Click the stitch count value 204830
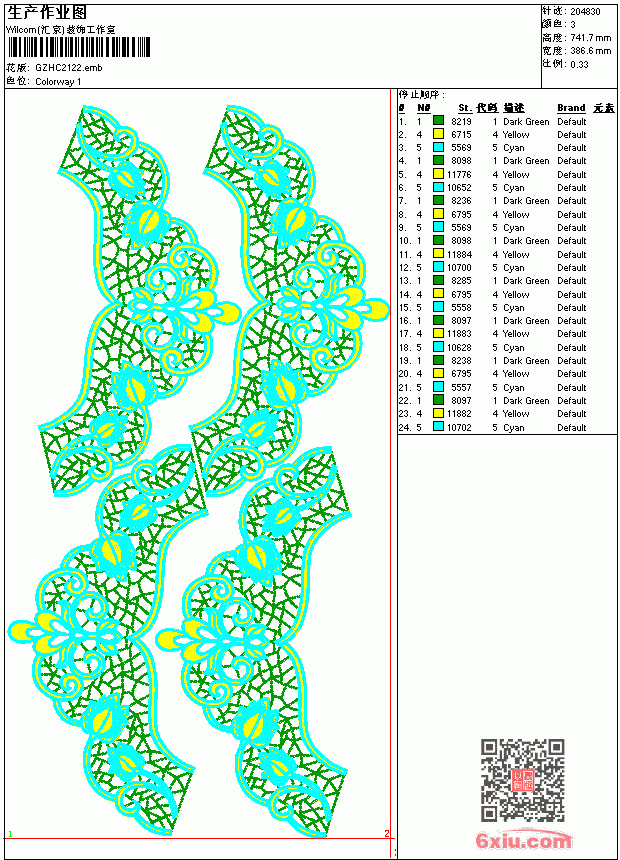 coord(585,11)
